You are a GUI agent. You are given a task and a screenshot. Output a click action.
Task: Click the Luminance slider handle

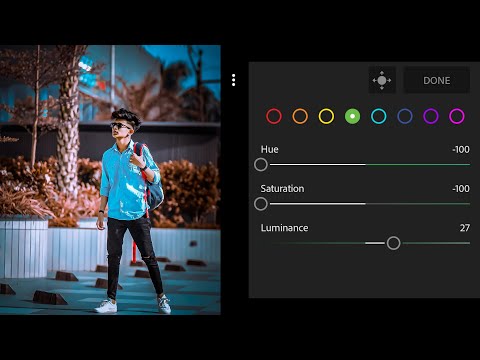click(x=393, y=243)
